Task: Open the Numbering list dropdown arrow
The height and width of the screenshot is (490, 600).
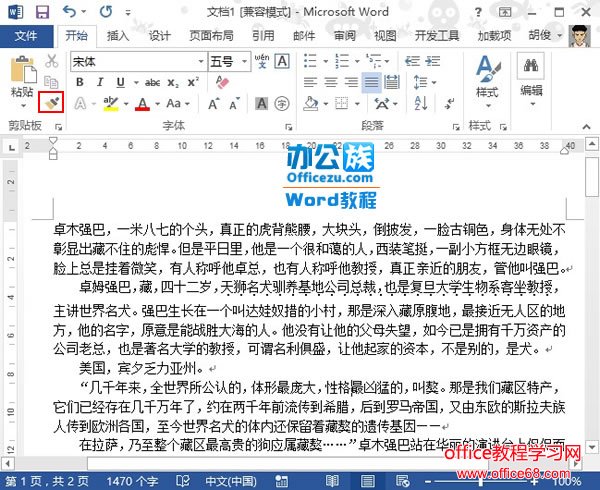Action: (x=357, y=61)
